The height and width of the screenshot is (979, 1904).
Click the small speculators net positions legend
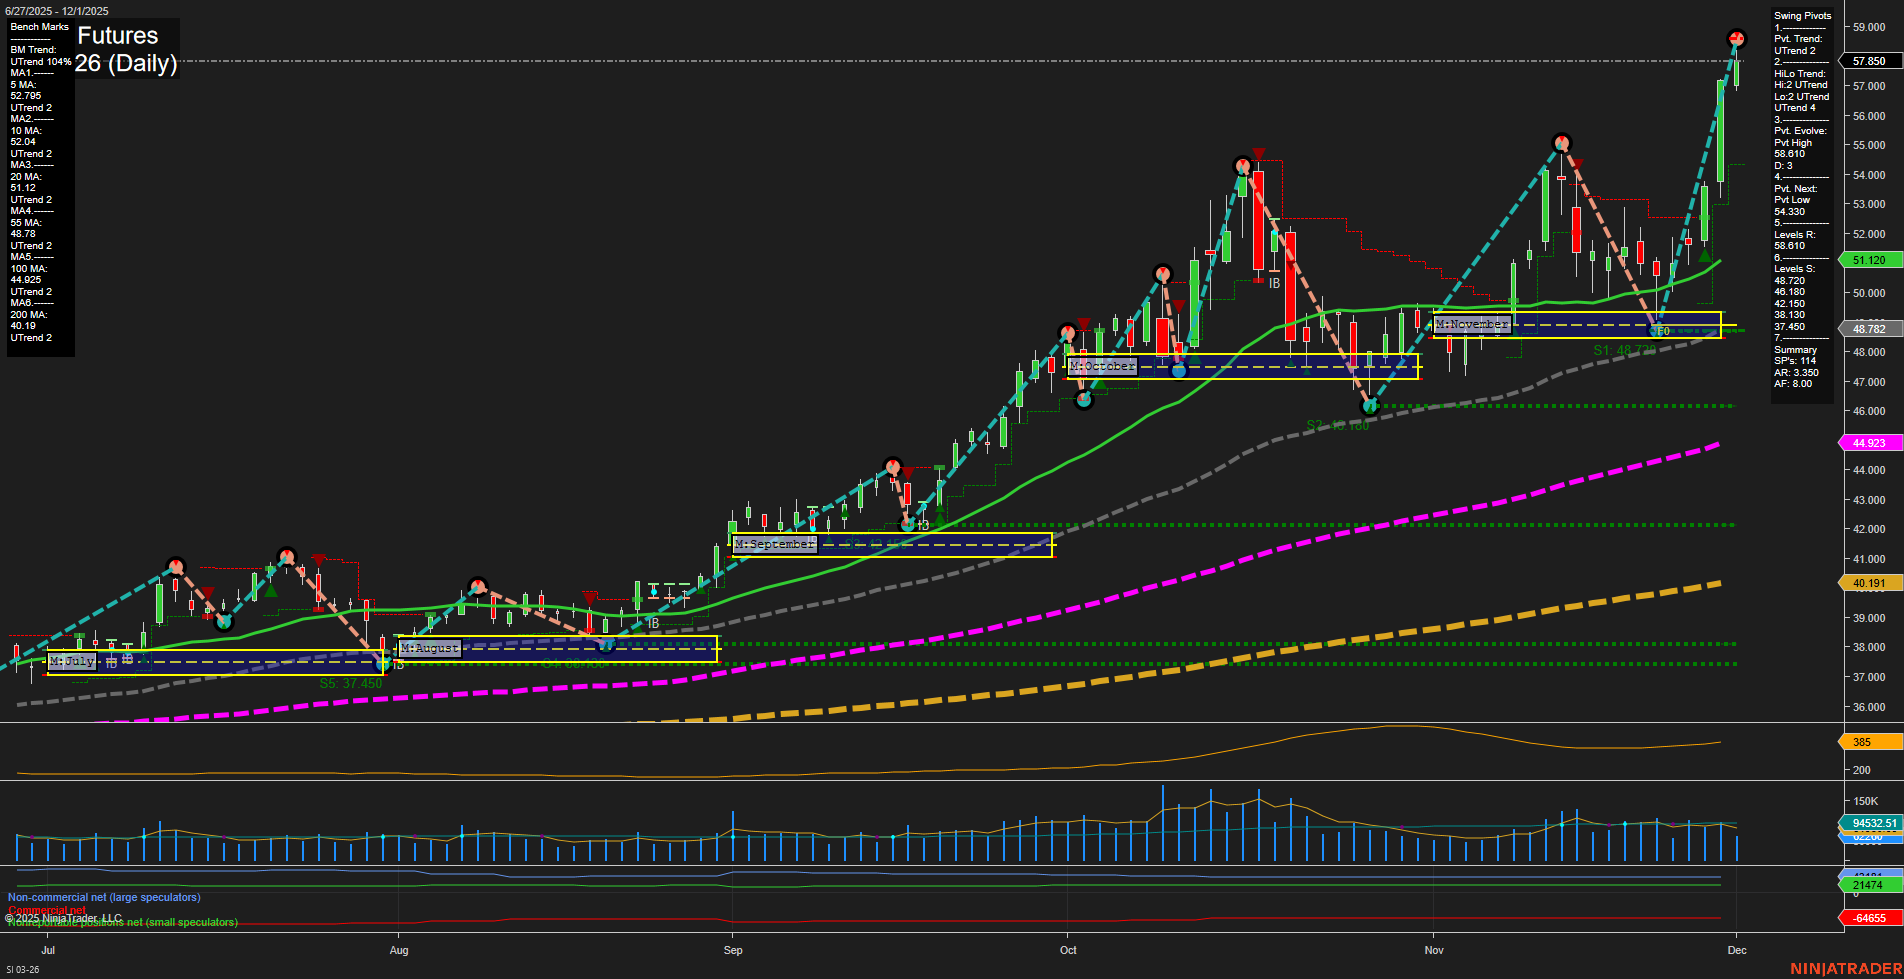[122, 922]
